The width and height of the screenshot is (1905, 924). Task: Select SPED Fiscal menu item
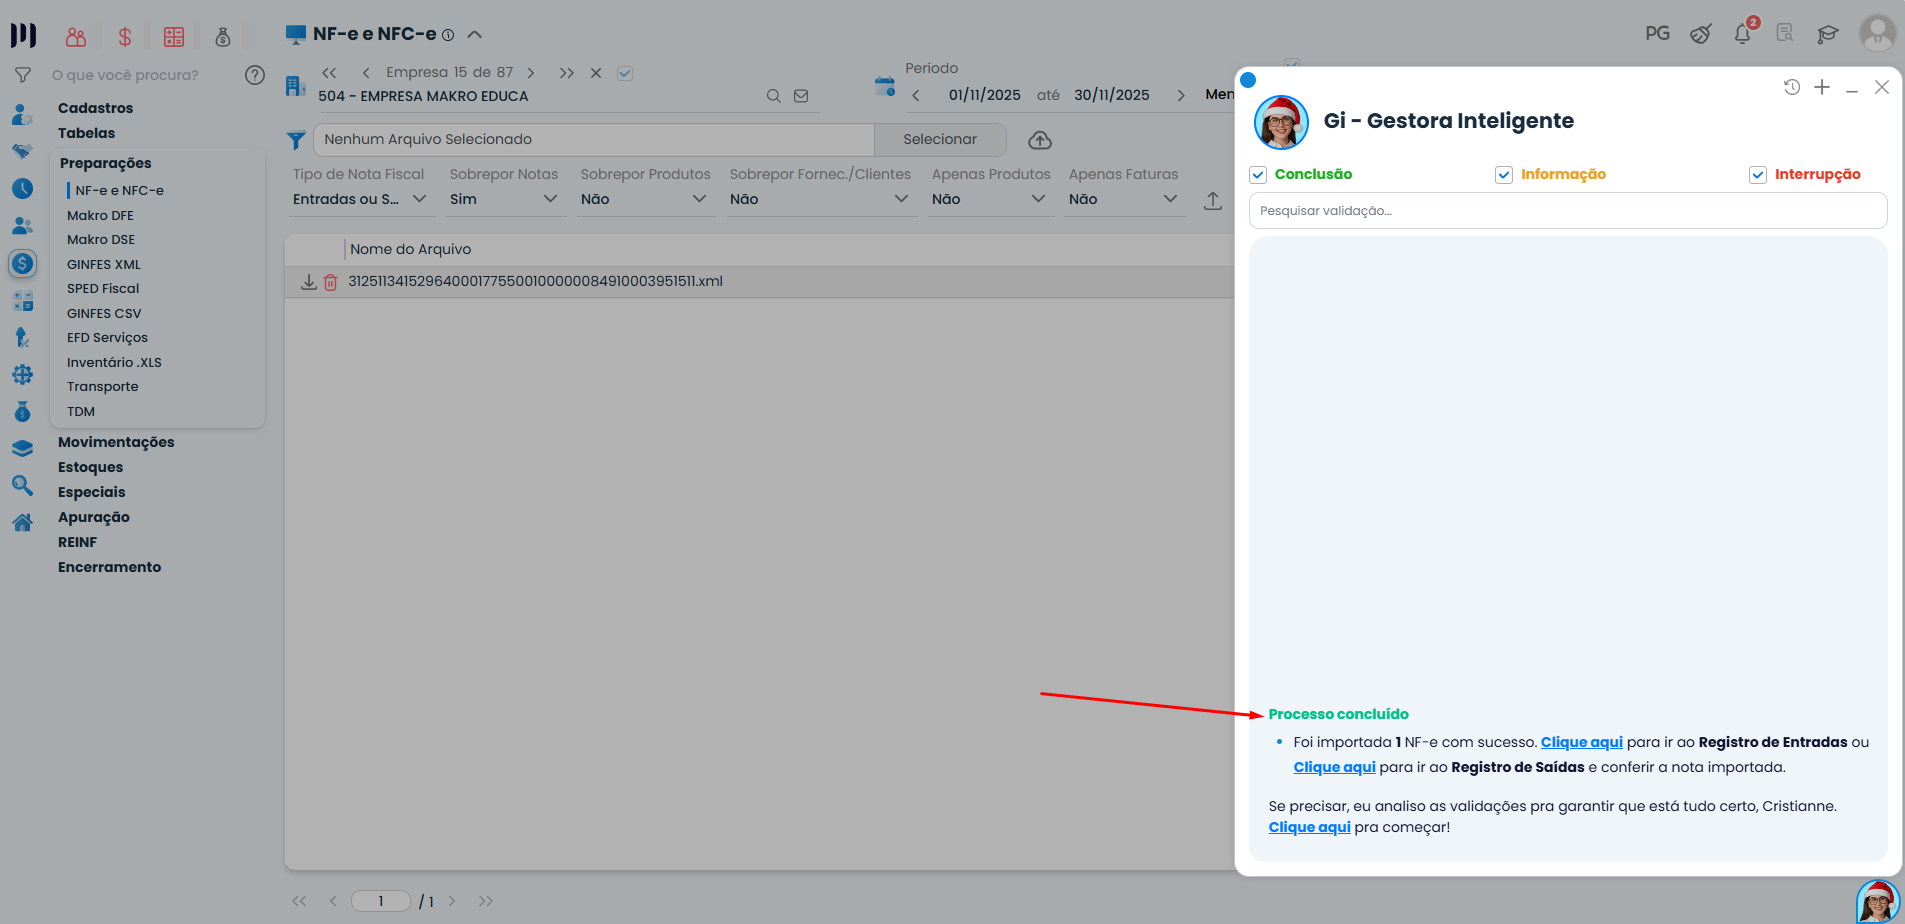[x=103, y=288]
